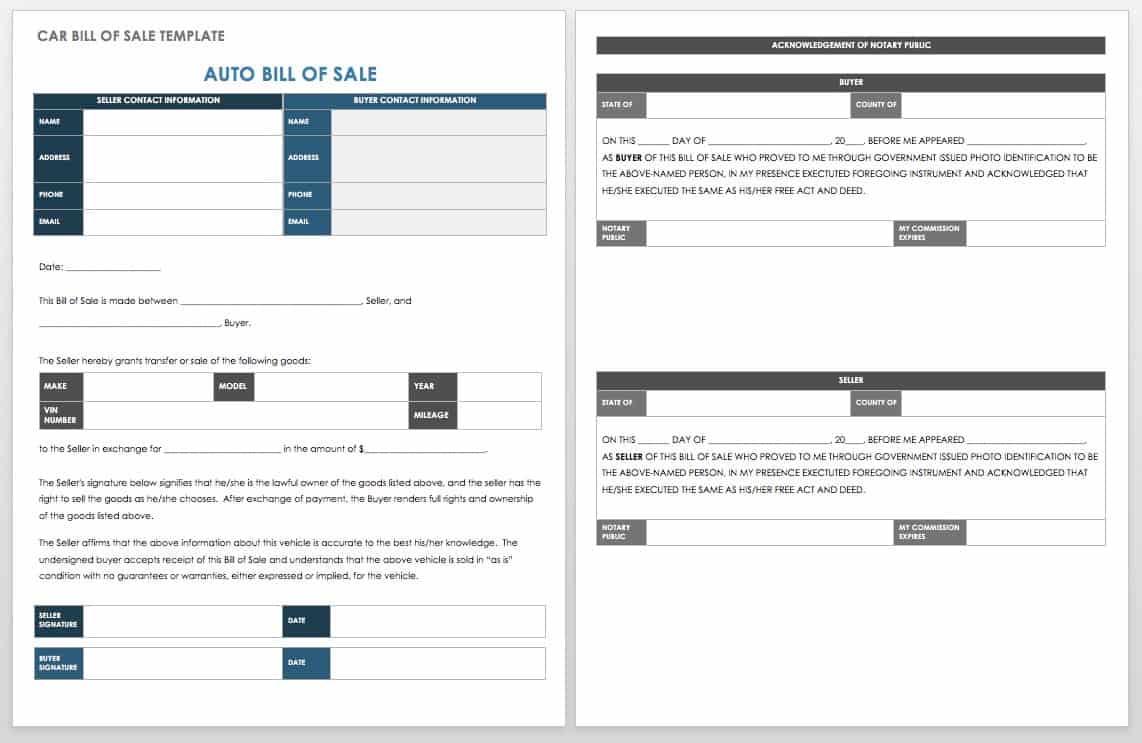Screen dimensions: 1142x743
Task: Click the seller Name input field
Action: tap(182, 122)
